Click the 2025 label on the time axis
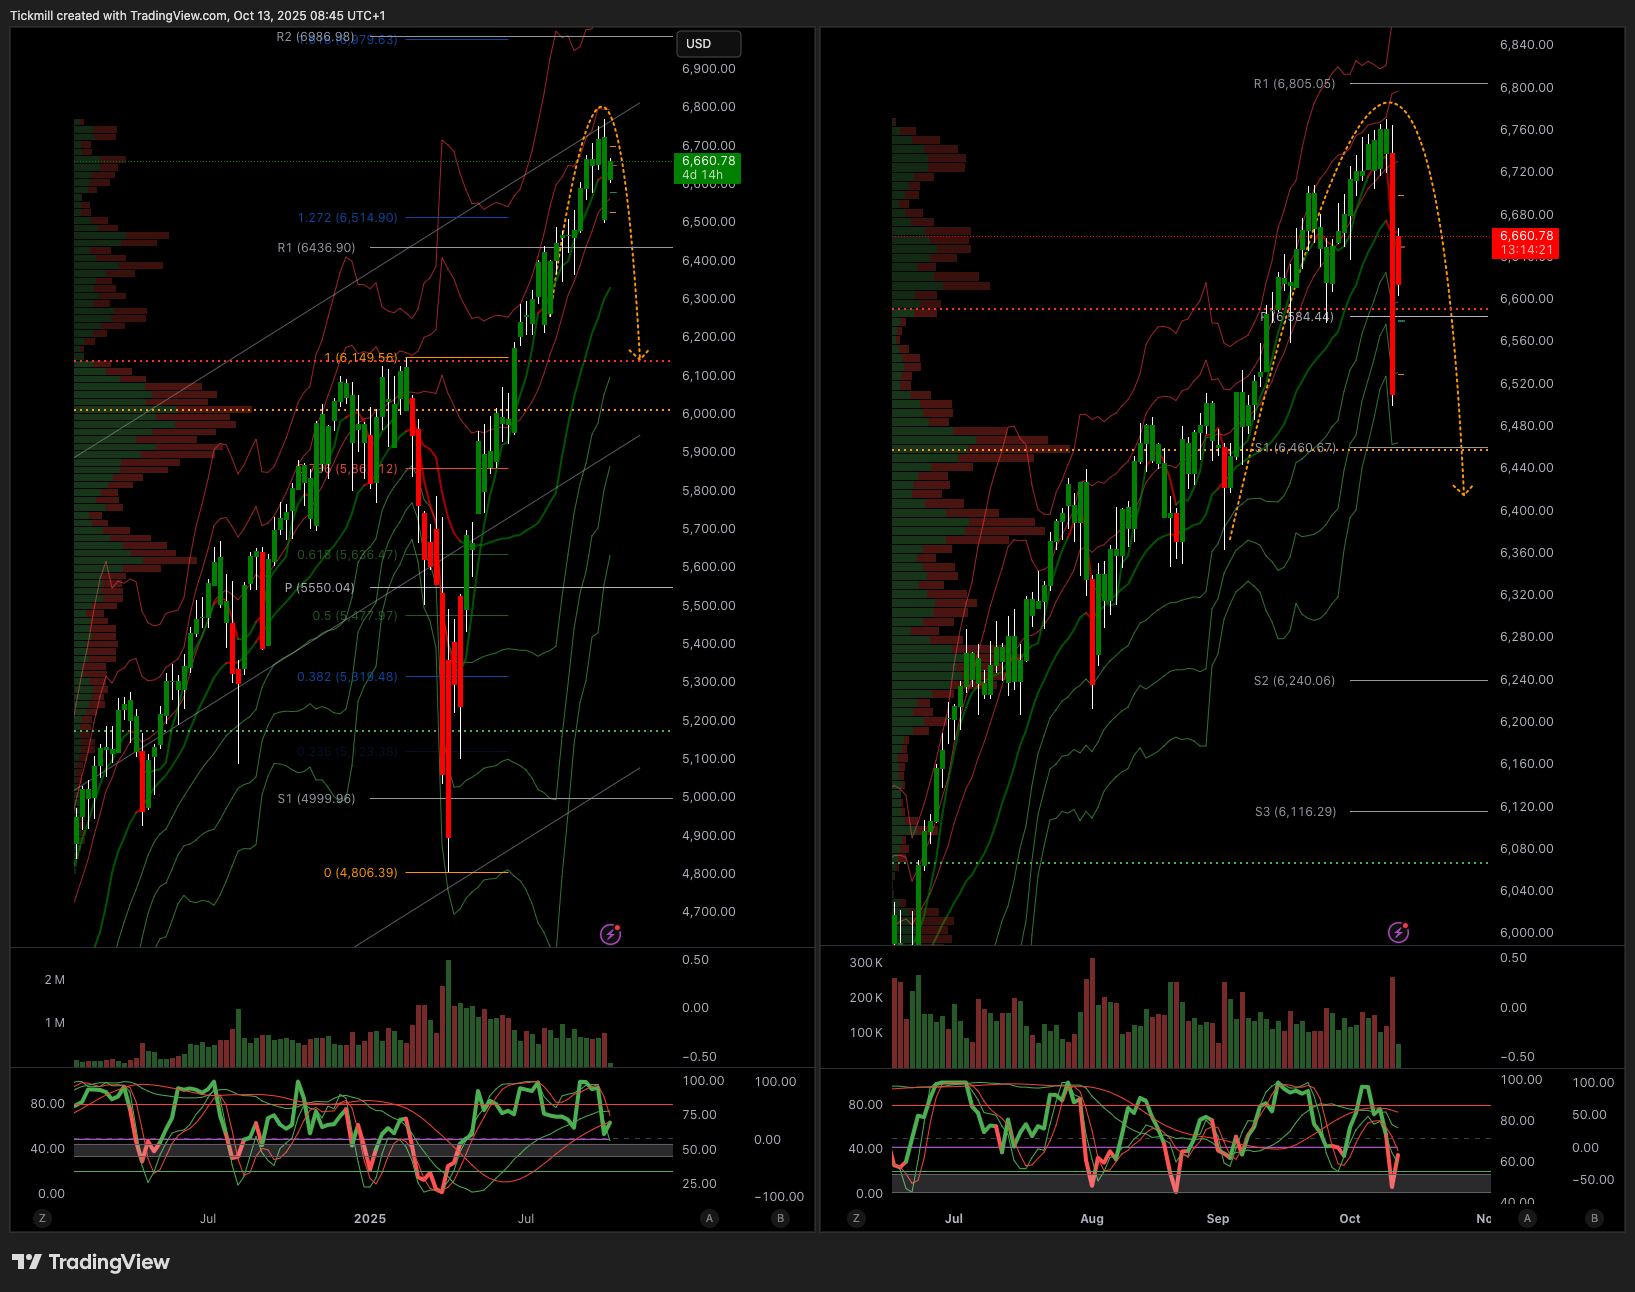1635x1292 pixels. tap(370, 1218)
